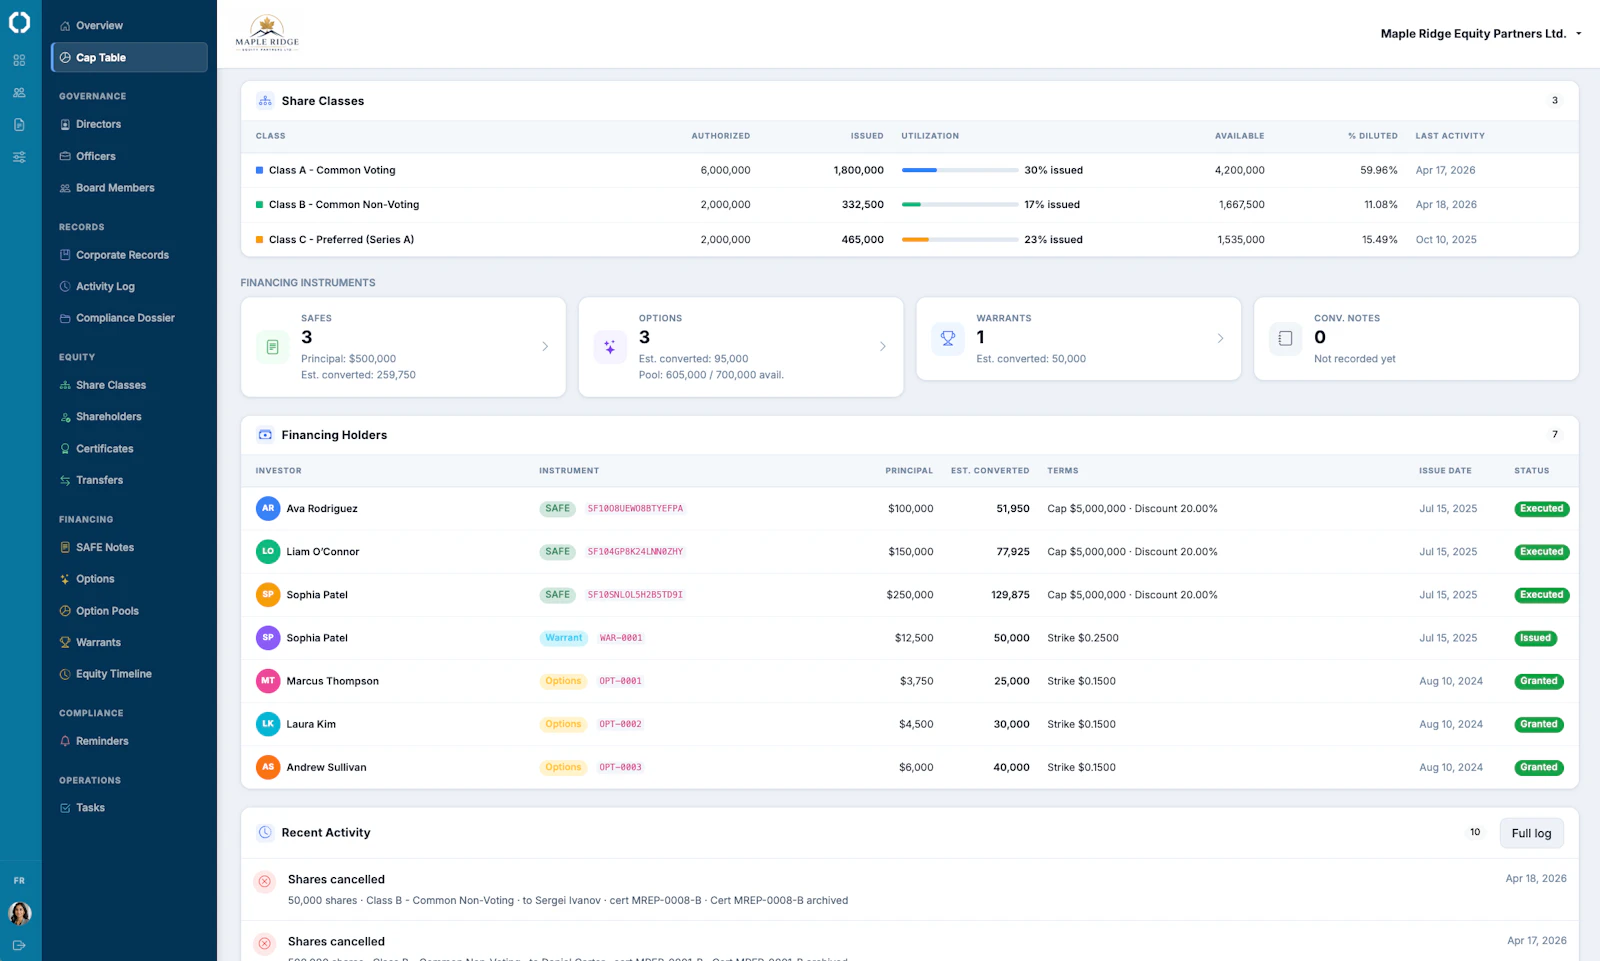1600x961 pixels.
Task: Click the Recent Activity clock icon
Action: coord(265,832)
